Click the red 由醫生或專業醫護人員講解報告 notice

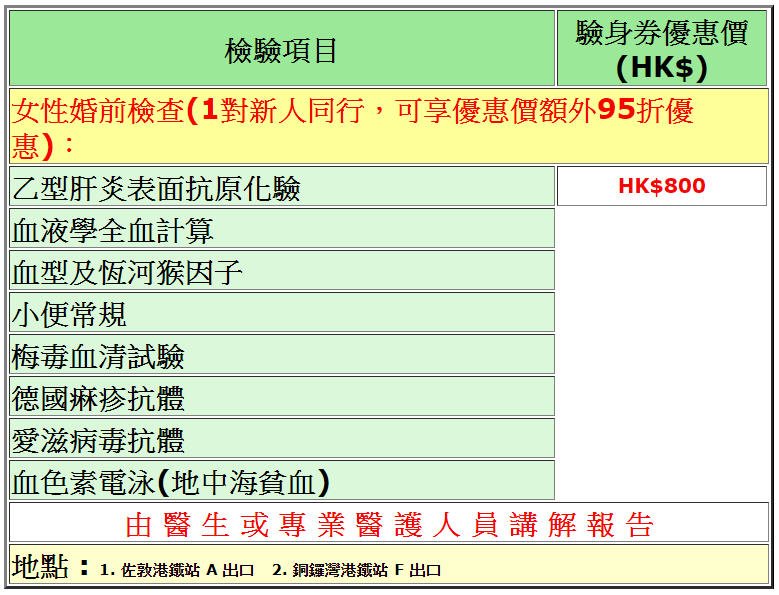pos(390,525)
